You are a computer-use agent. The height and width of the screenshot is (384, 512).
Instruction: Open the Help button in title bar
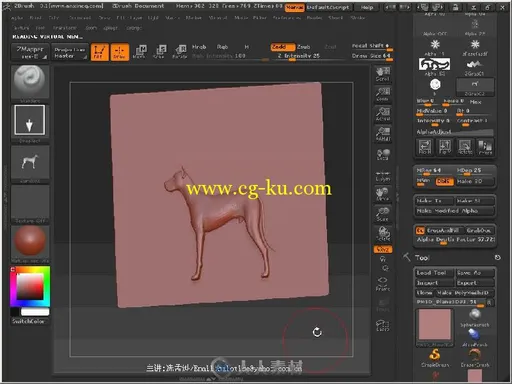click(x=367, y=7)
